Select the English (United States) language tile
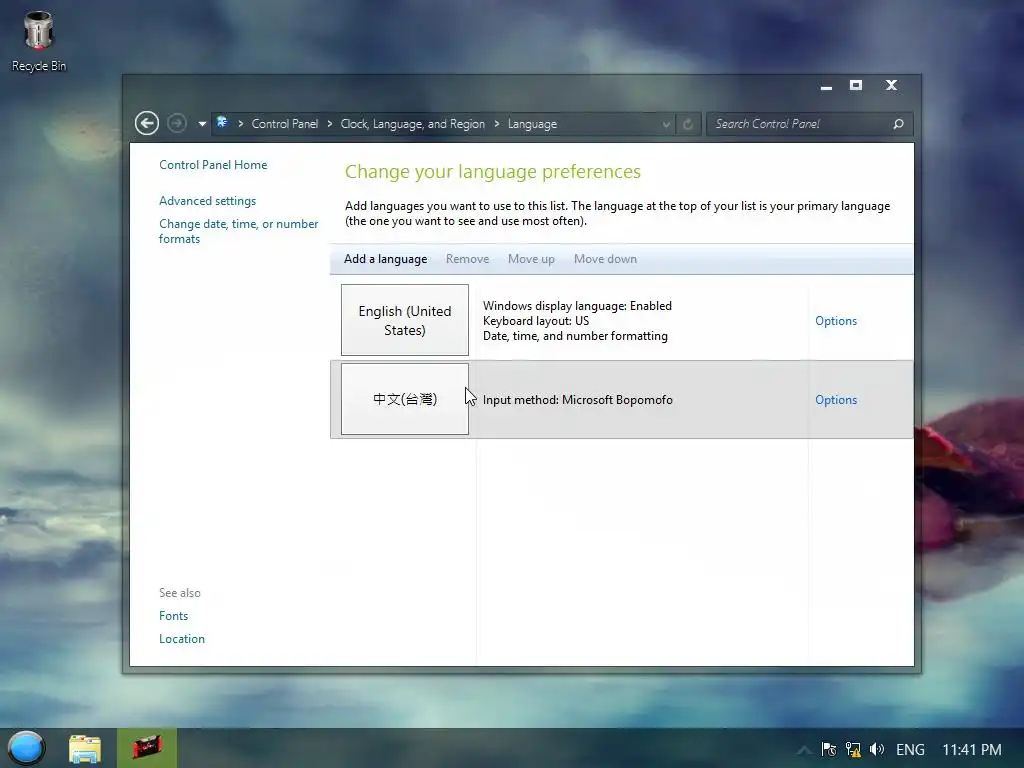Viewport: 1024px width, 768px height. coord(405,320)
